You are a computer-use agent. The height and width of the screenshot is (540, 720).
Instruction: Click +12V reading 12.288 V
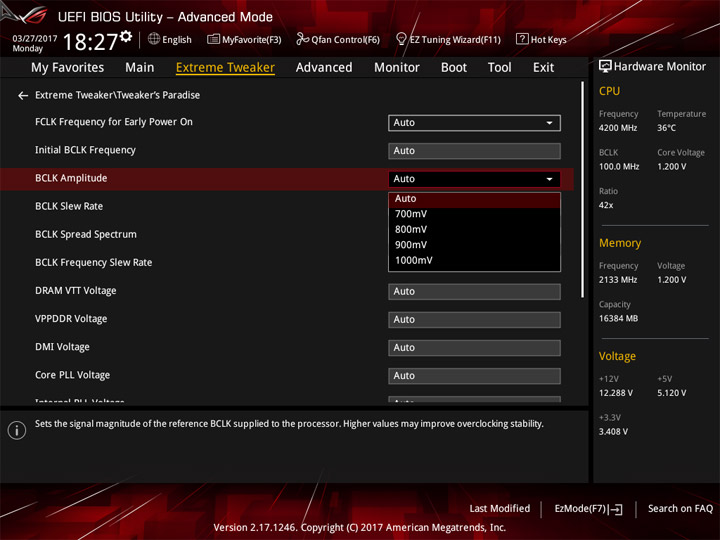coord(616,393)
